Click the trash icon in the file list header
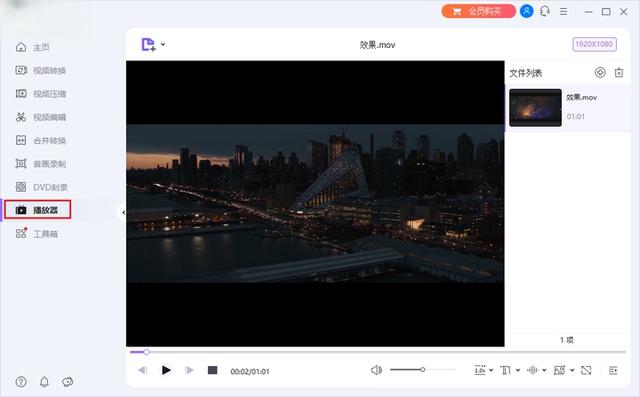The width and height of the screenshot is (640, 397). click(619, 73)
